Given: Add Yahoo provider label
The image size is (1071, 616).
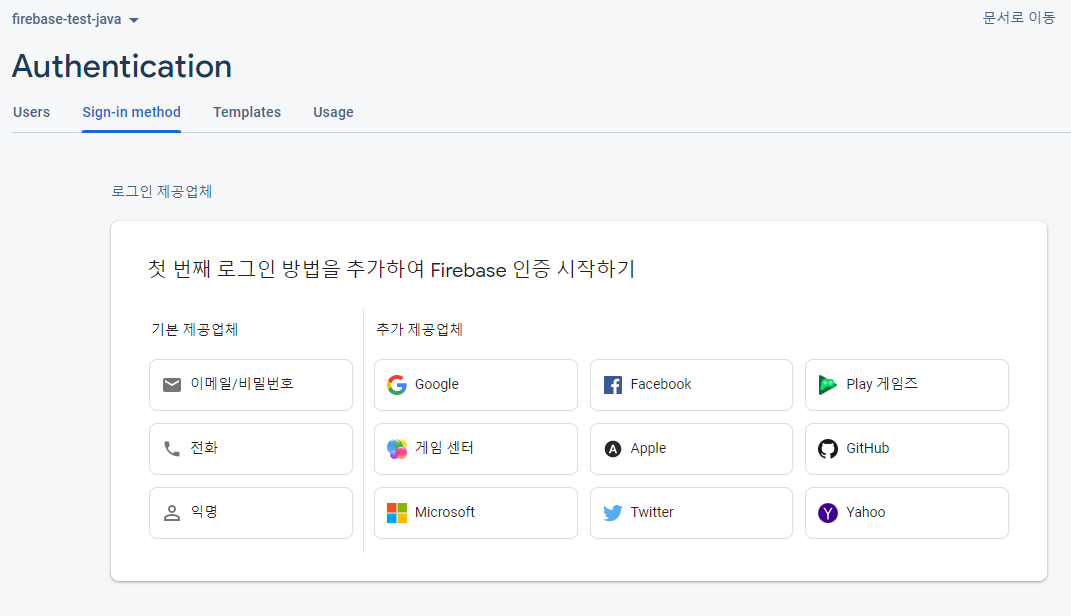Looking at the screenshot, I should point(865,512).
